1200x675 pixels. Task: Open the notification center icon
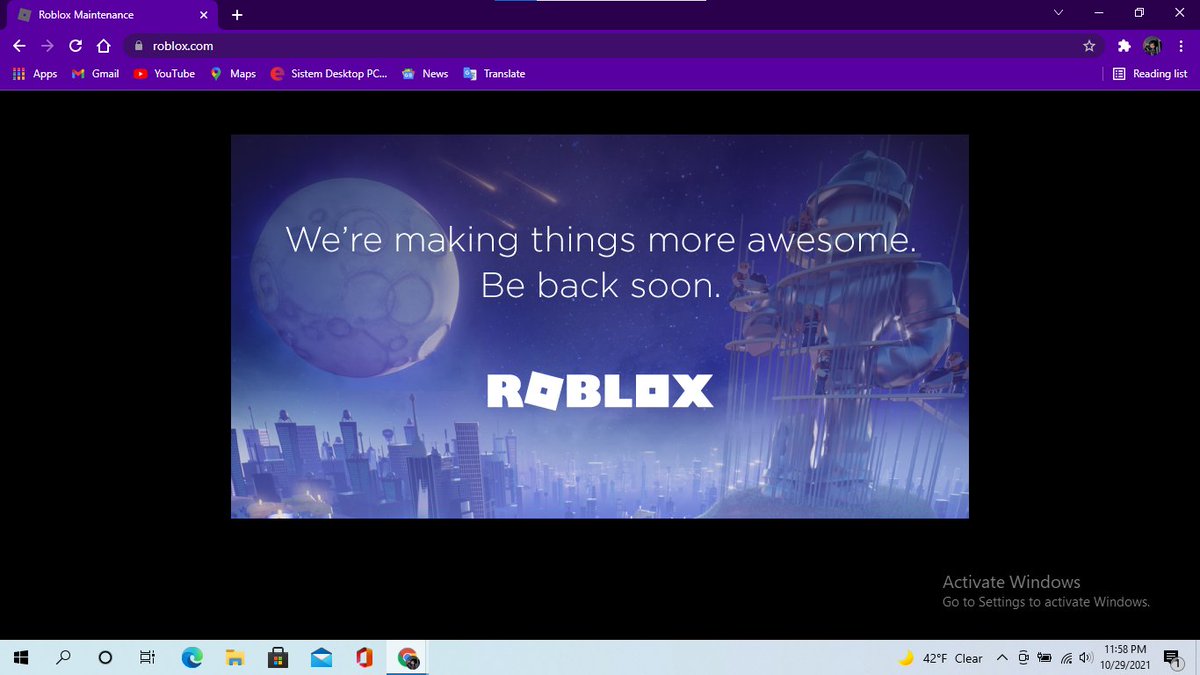[1173, 658]
